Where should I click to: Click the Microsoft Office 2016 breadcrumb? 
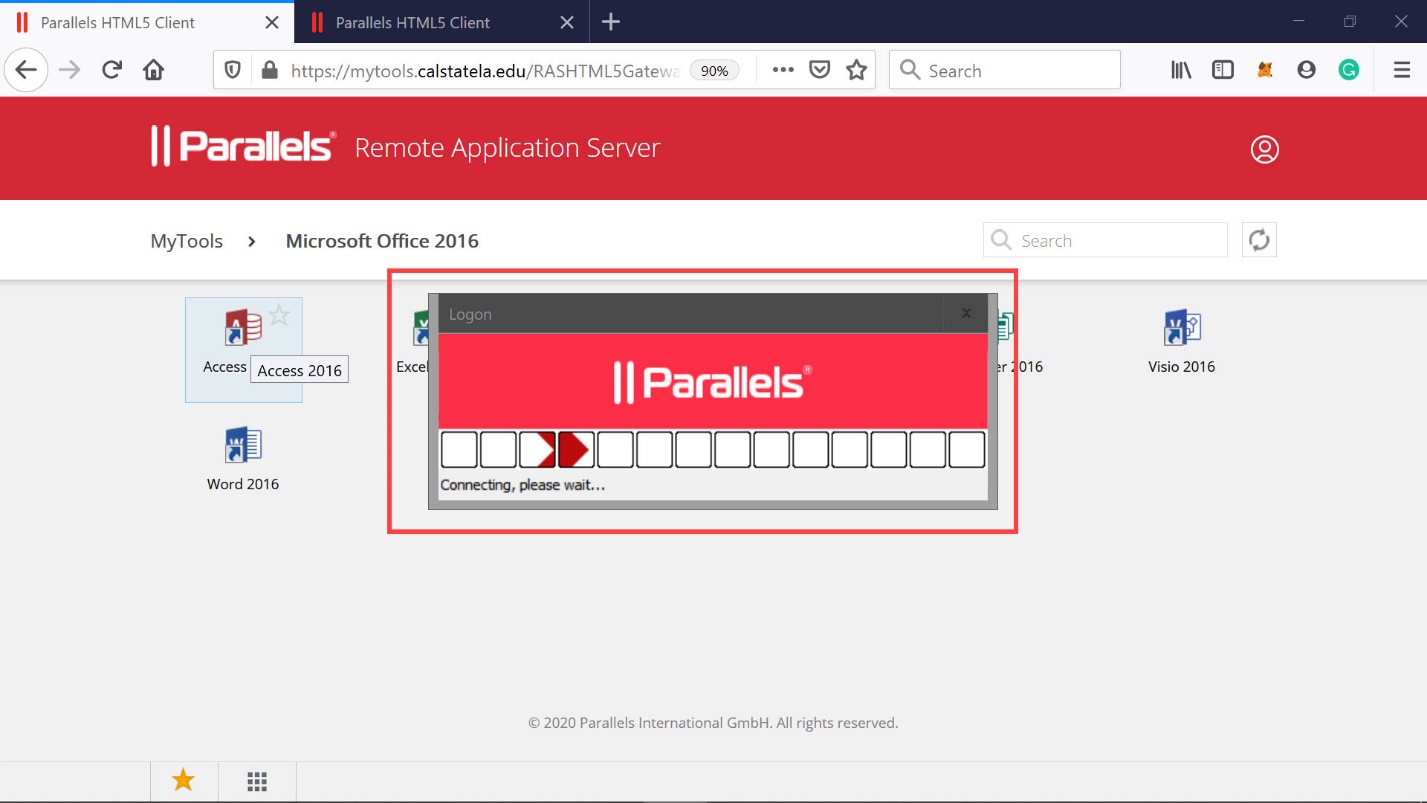(x=382, y=241)
